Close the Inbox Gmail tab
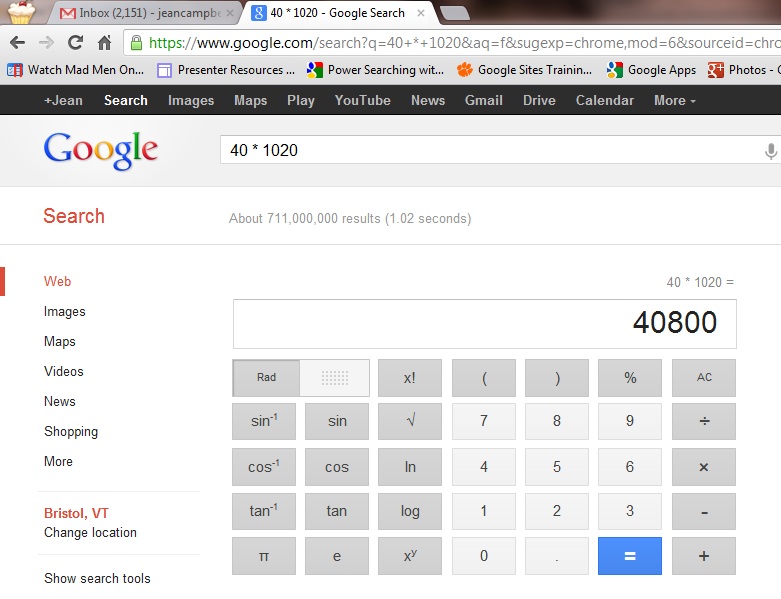The height and width of the screenshot is (599, 781). (x=230, y=13)
